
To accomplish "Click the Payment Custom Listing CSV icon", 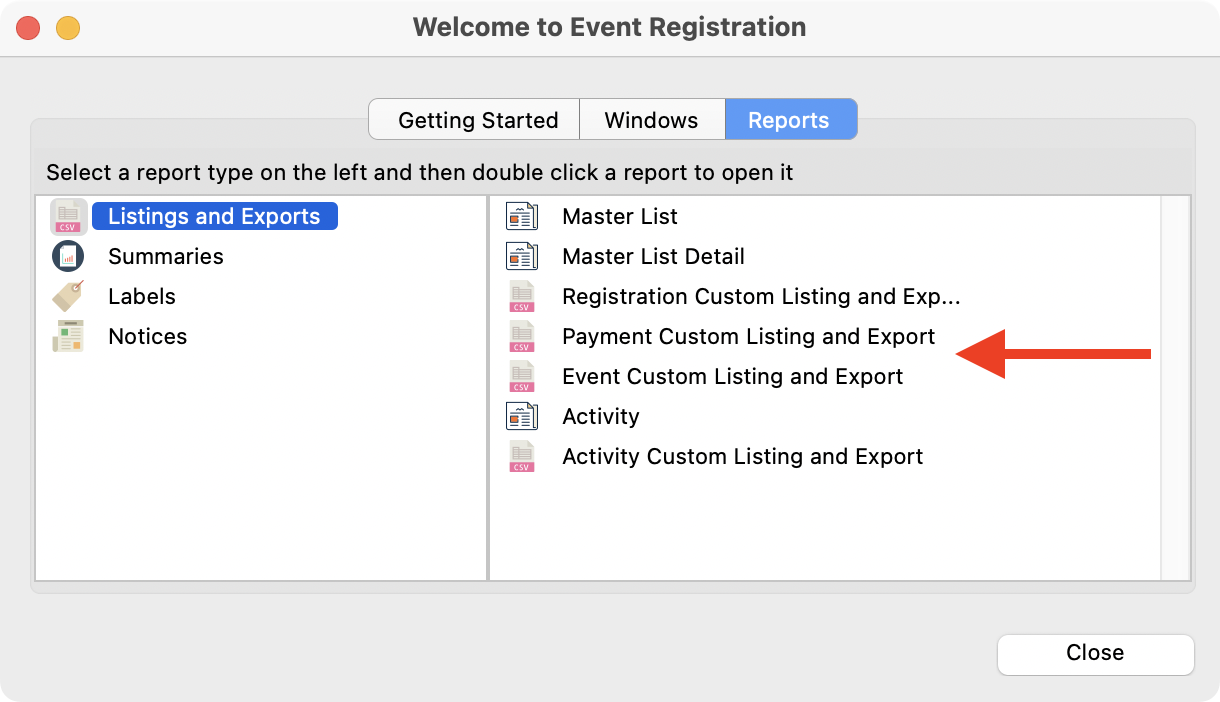I will pos(521,337).
